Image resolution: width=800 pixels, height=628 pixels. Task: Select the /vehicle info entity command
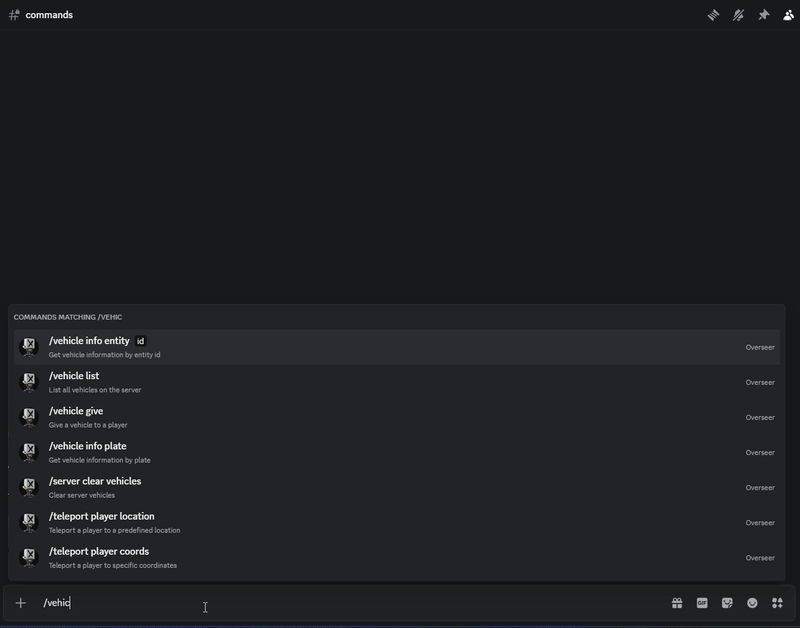(x=89, y=341)
